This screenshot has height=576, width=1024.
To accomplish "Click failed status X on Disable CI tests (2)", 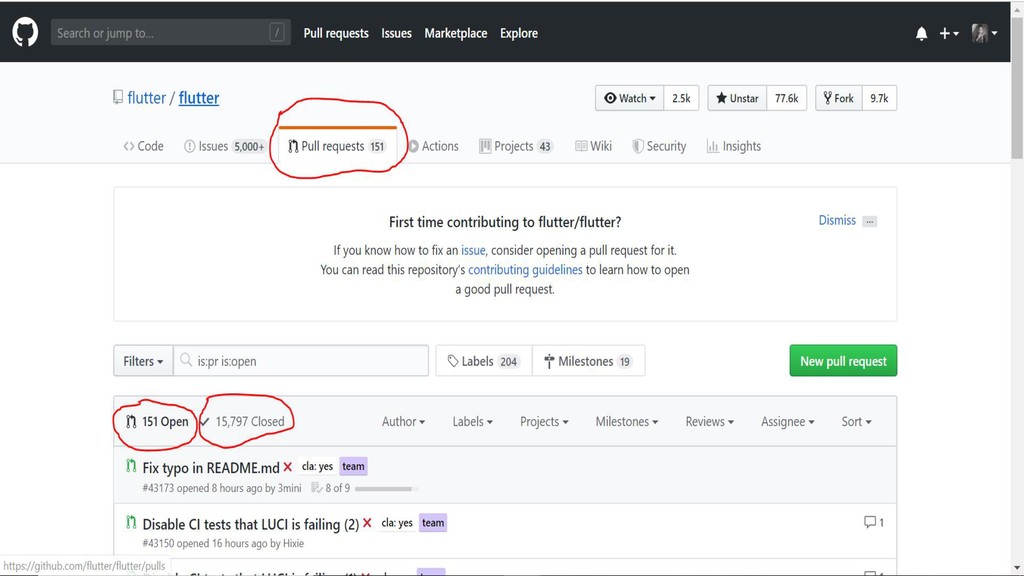I will point(367,523).
